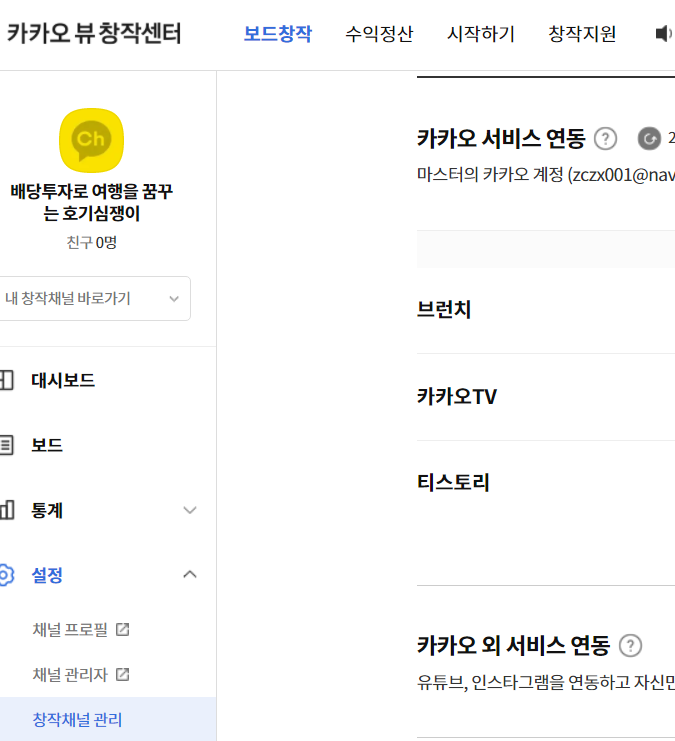Screen dimensions: 675x741
Task: Click the 설정 menu label
Action: (47, 575)
